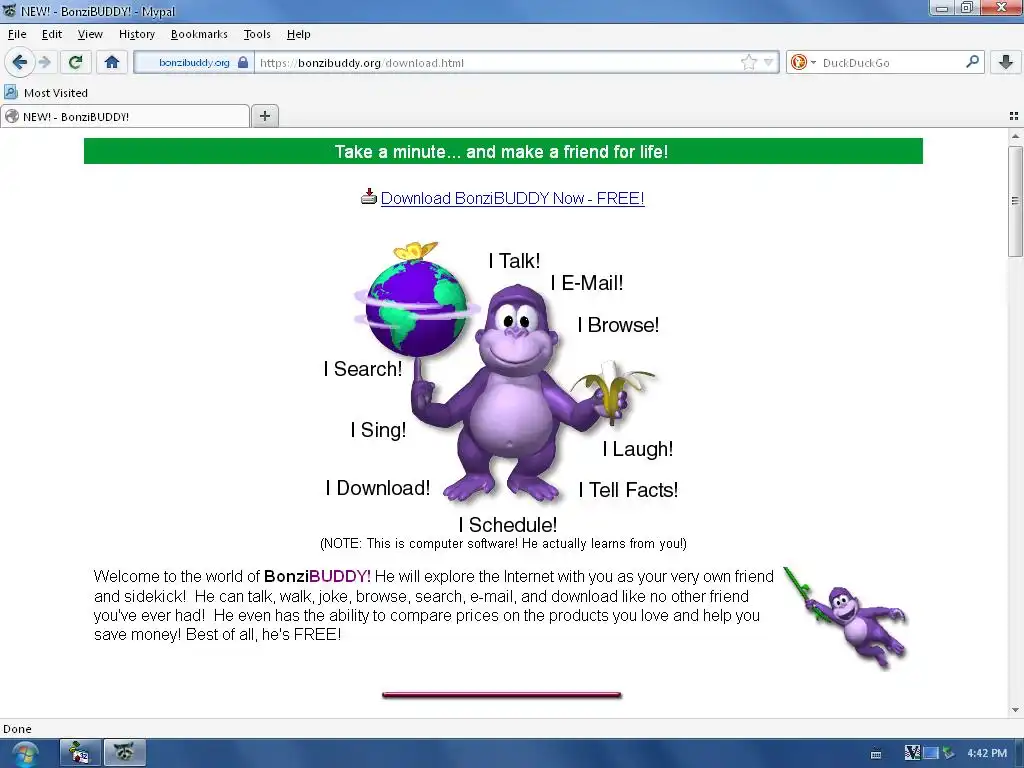Click the download disk icon beside link
Viewport: 1024px width, 768px height.
tap(369, 197)
